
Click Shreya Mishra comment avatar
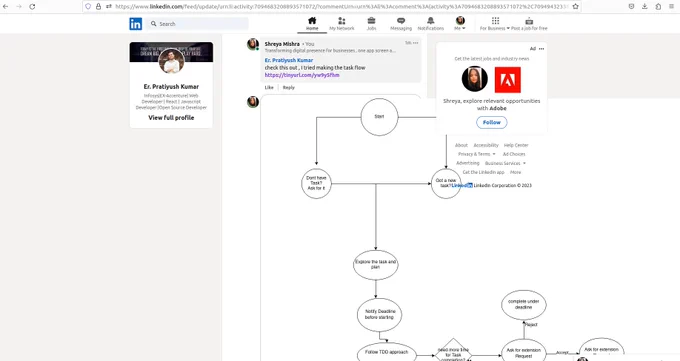pyautogui.click(x=253, y=44)
